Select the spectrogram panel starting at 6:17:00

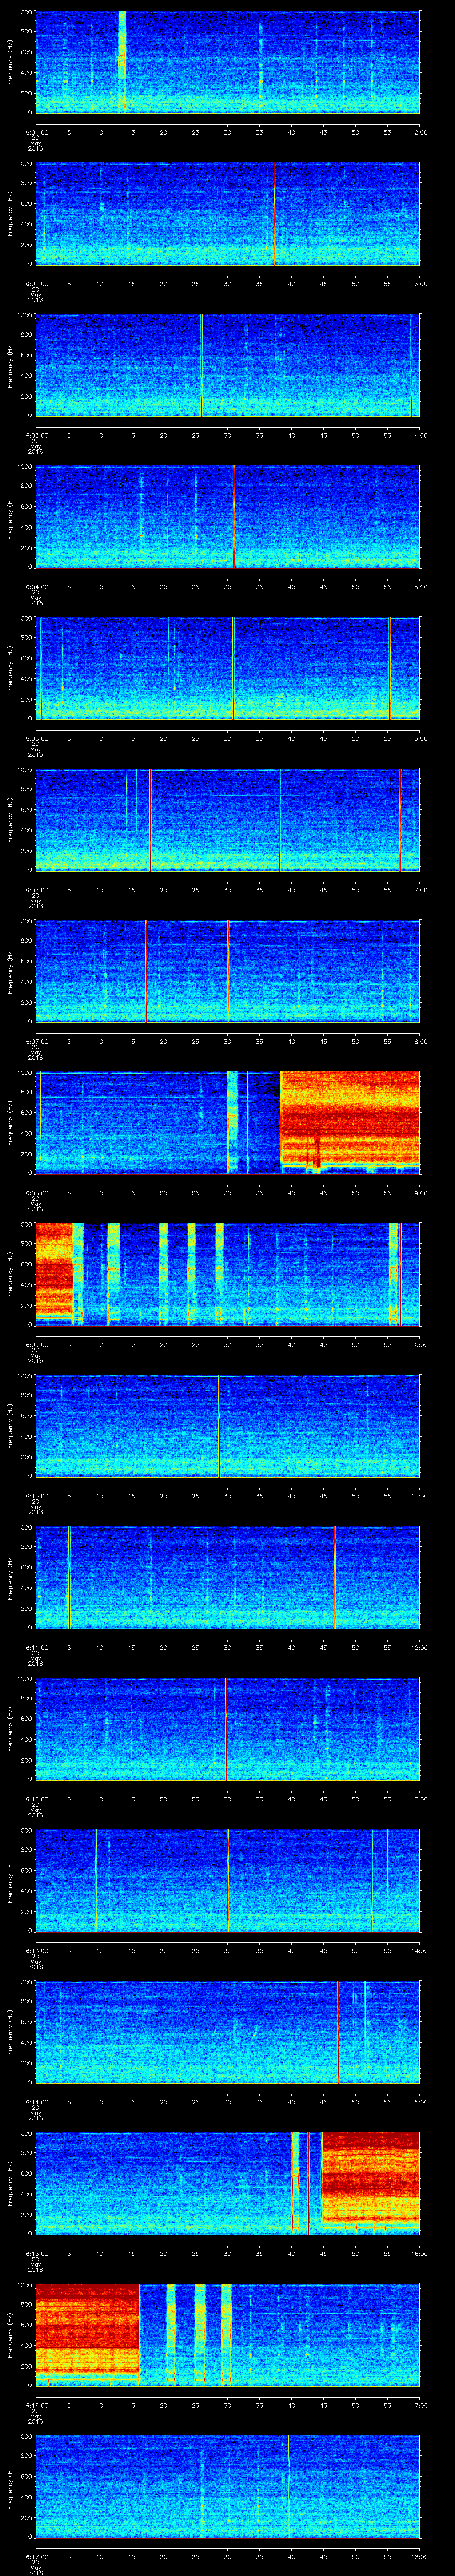pos(228,2487)
